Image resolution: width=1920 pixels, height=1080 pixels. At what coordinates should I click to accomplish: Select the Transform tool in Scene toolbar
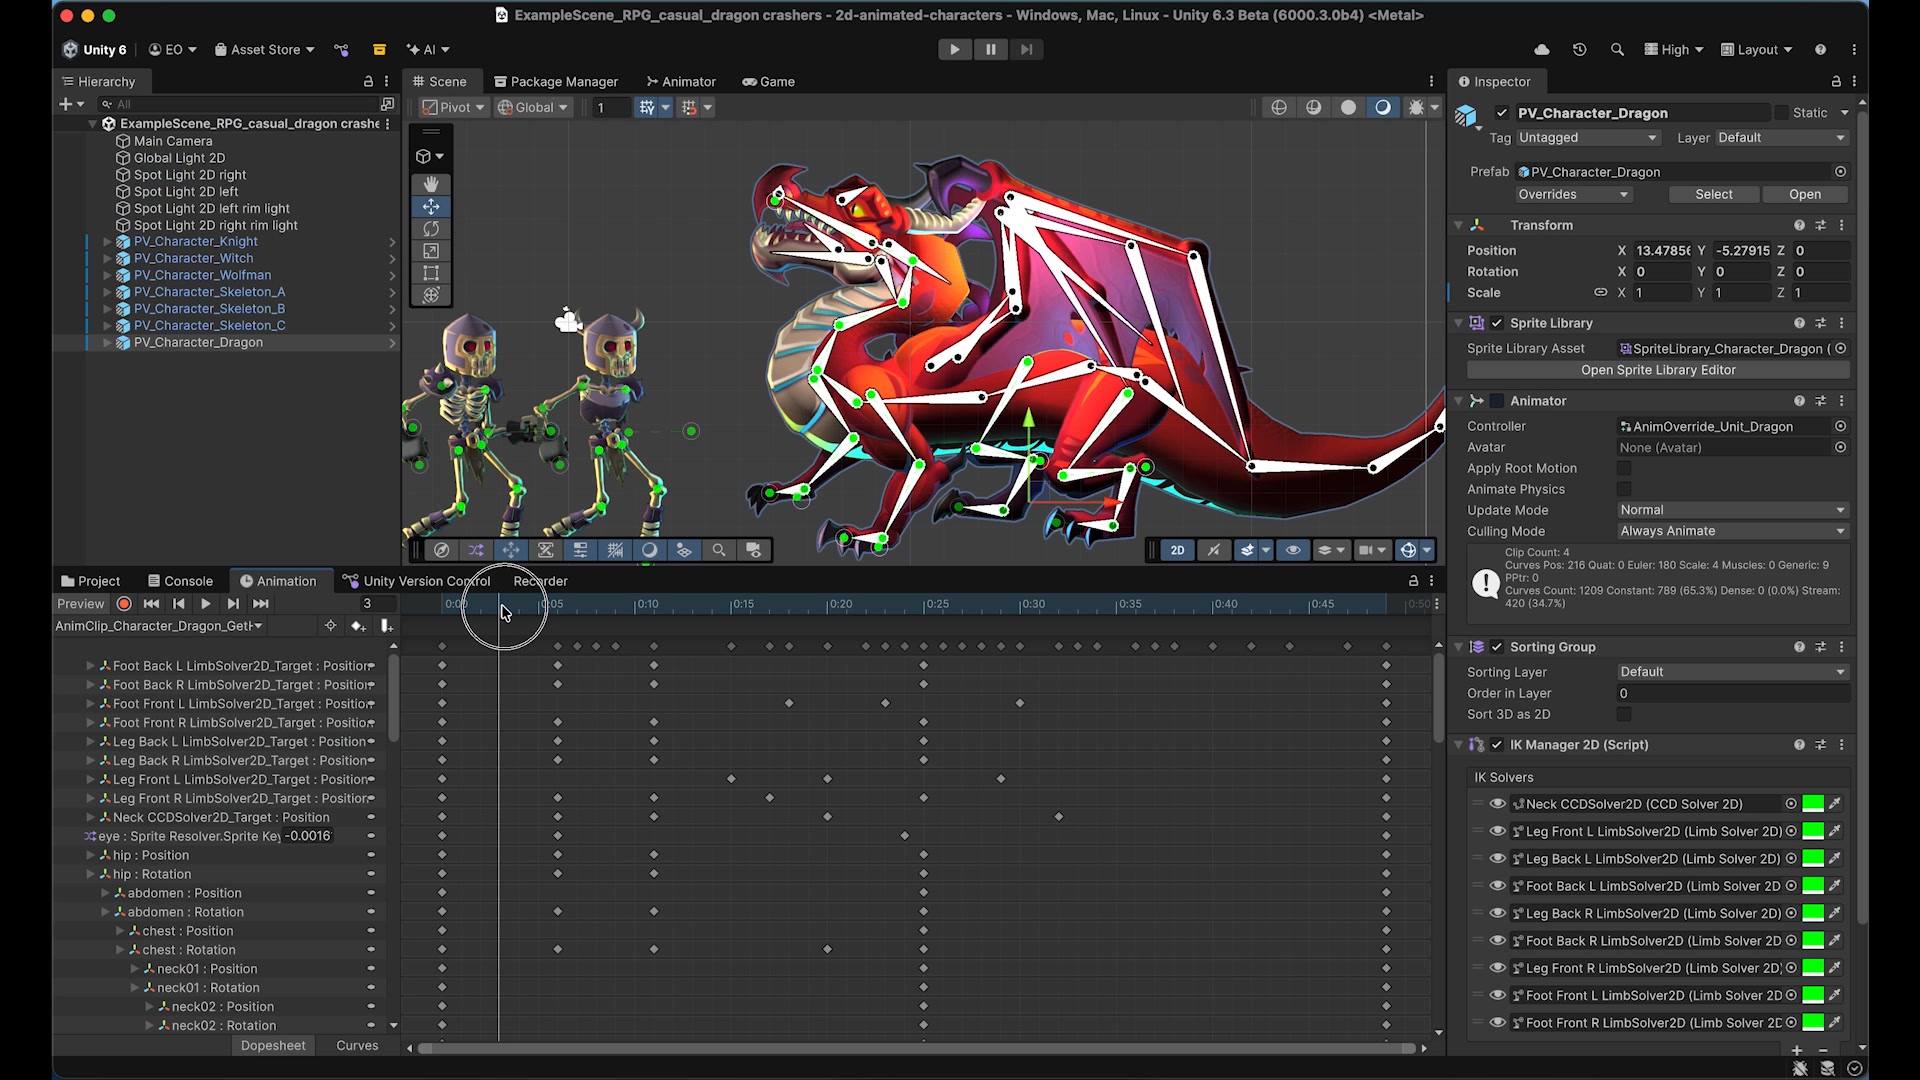click(x=431, y=295)
